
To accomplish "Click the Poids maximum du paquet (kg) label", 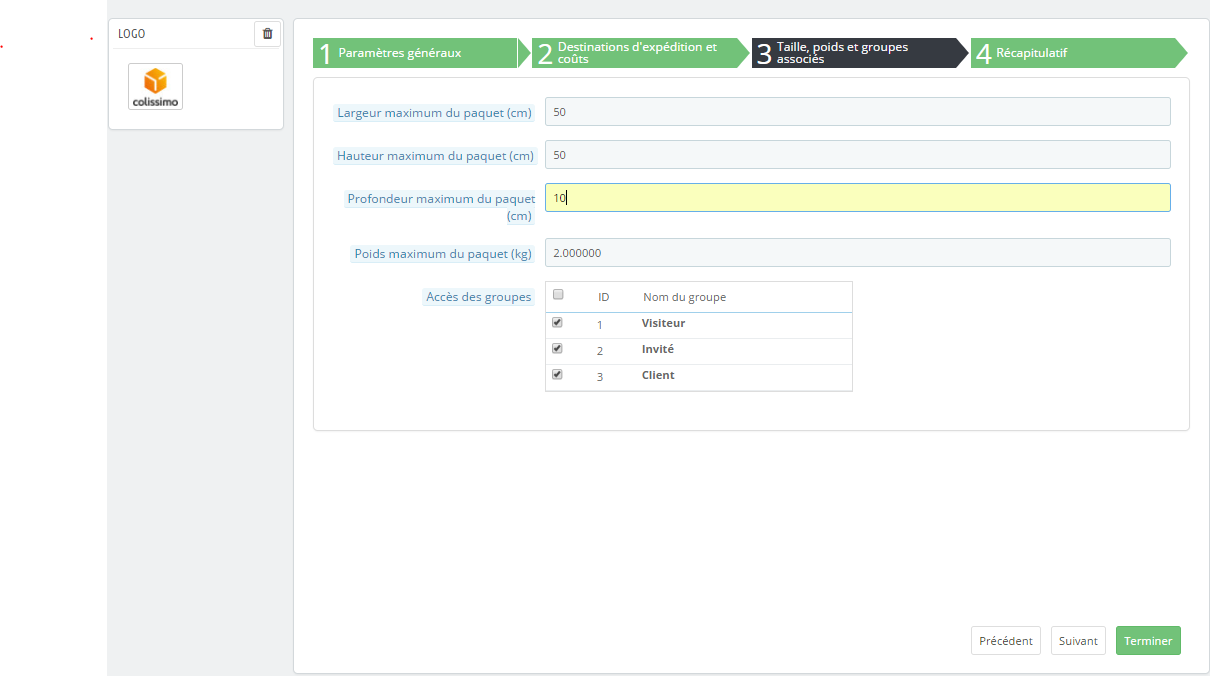I will point(443,254).
